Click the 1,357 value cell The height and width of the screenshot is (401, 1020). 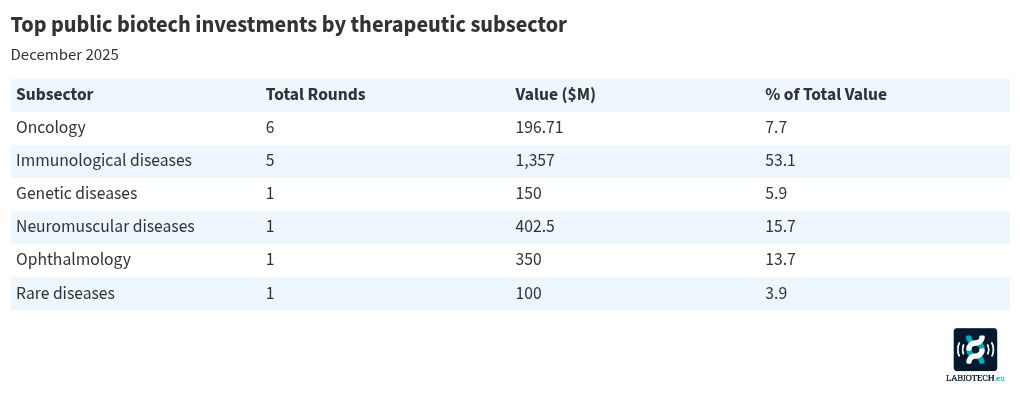pyautogui.click(x=535, y=161)
